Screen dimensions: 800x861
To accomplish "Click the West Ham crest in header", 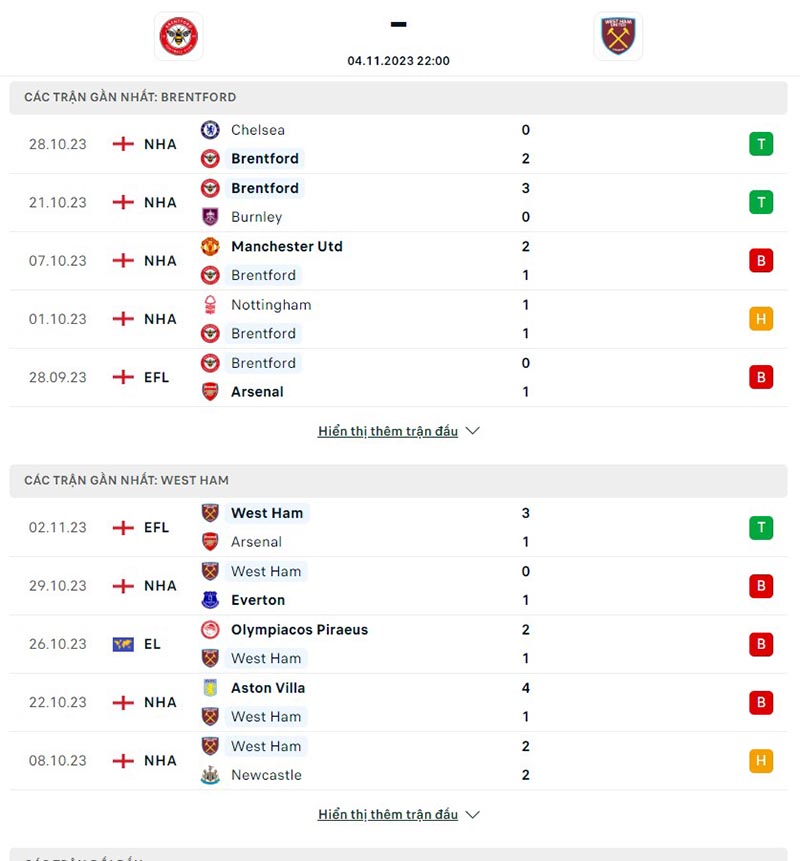I will (618, 37).
